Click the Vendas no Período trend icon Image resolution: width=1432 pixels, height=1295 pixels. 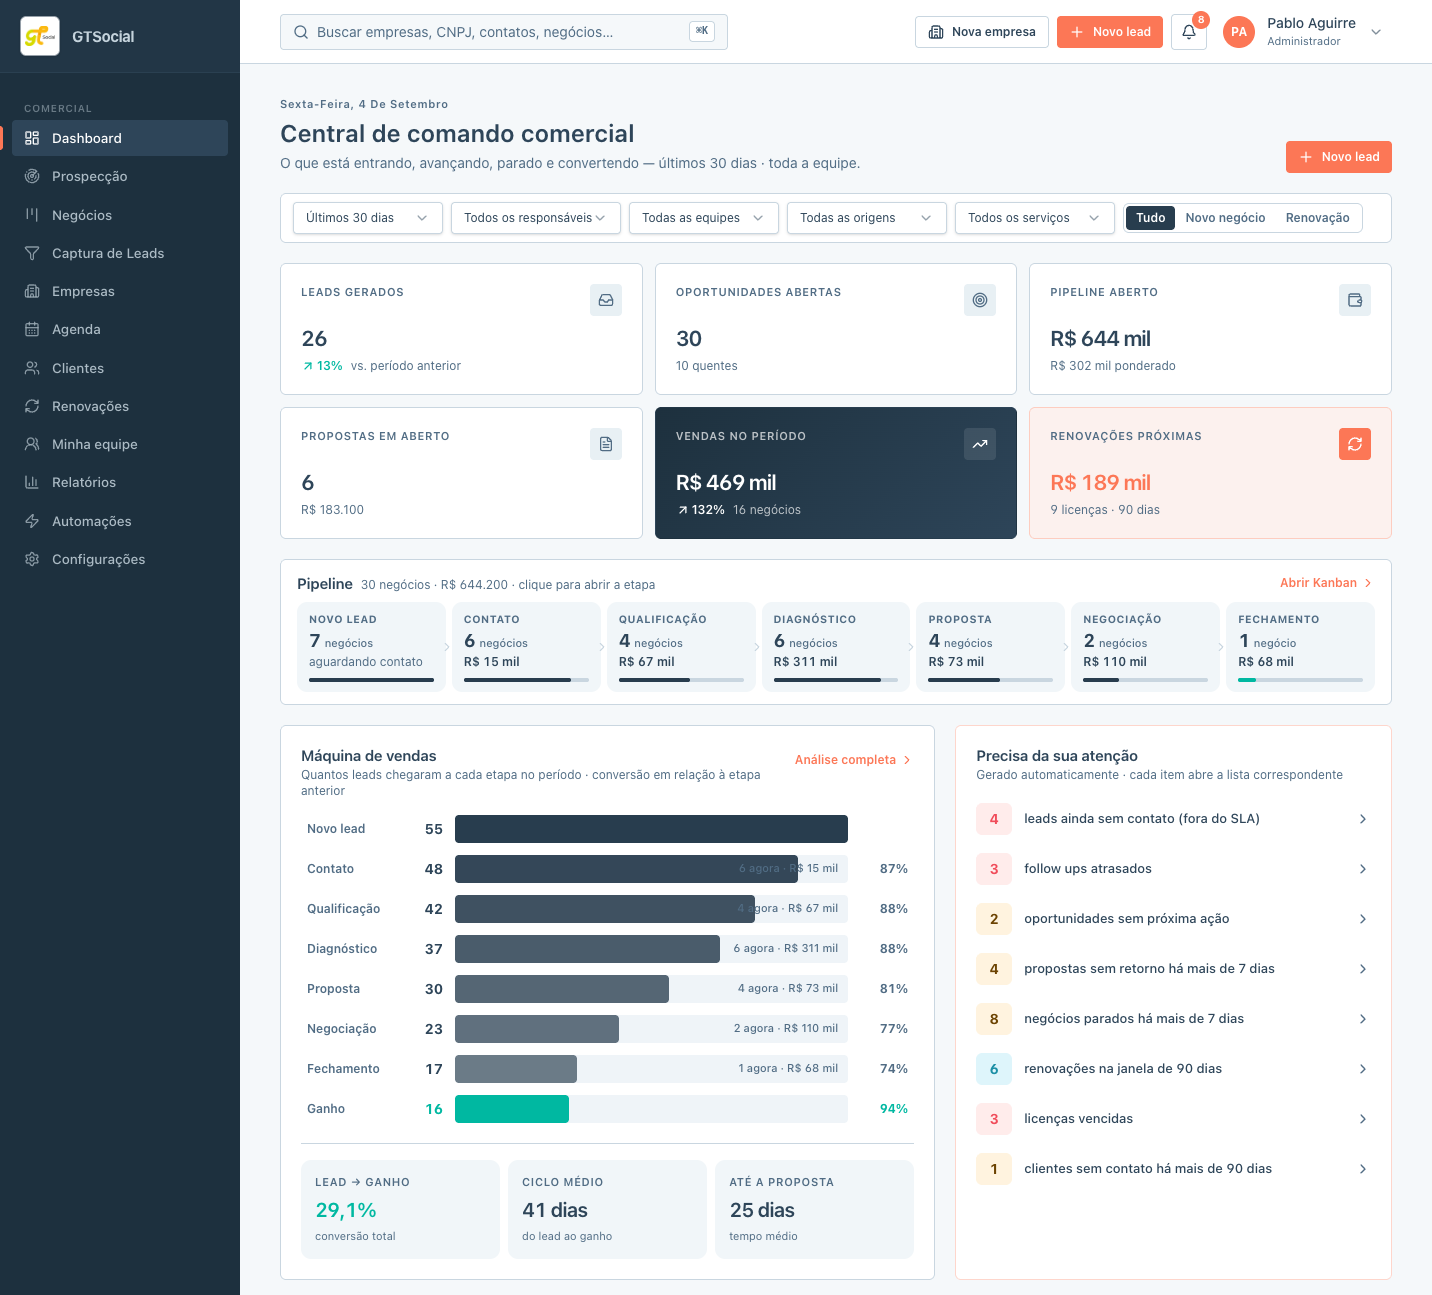[x=980, y=444]
